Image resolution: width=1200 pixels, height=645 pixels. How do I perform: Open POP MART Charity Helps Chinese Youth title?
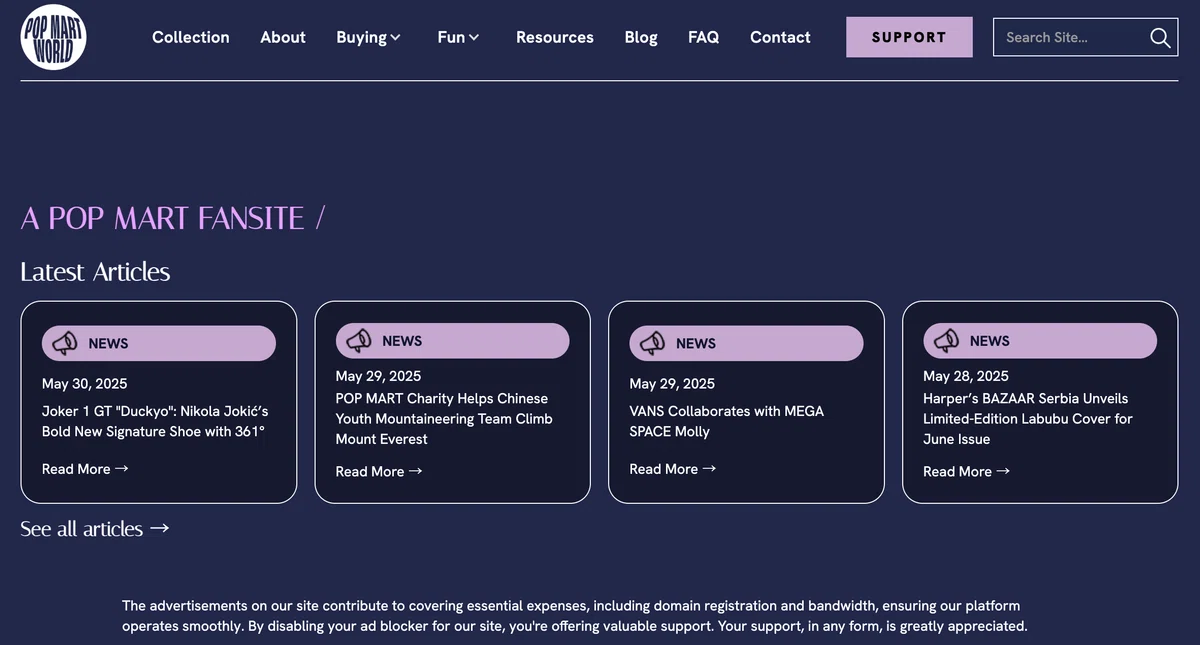tap(444, 419)
